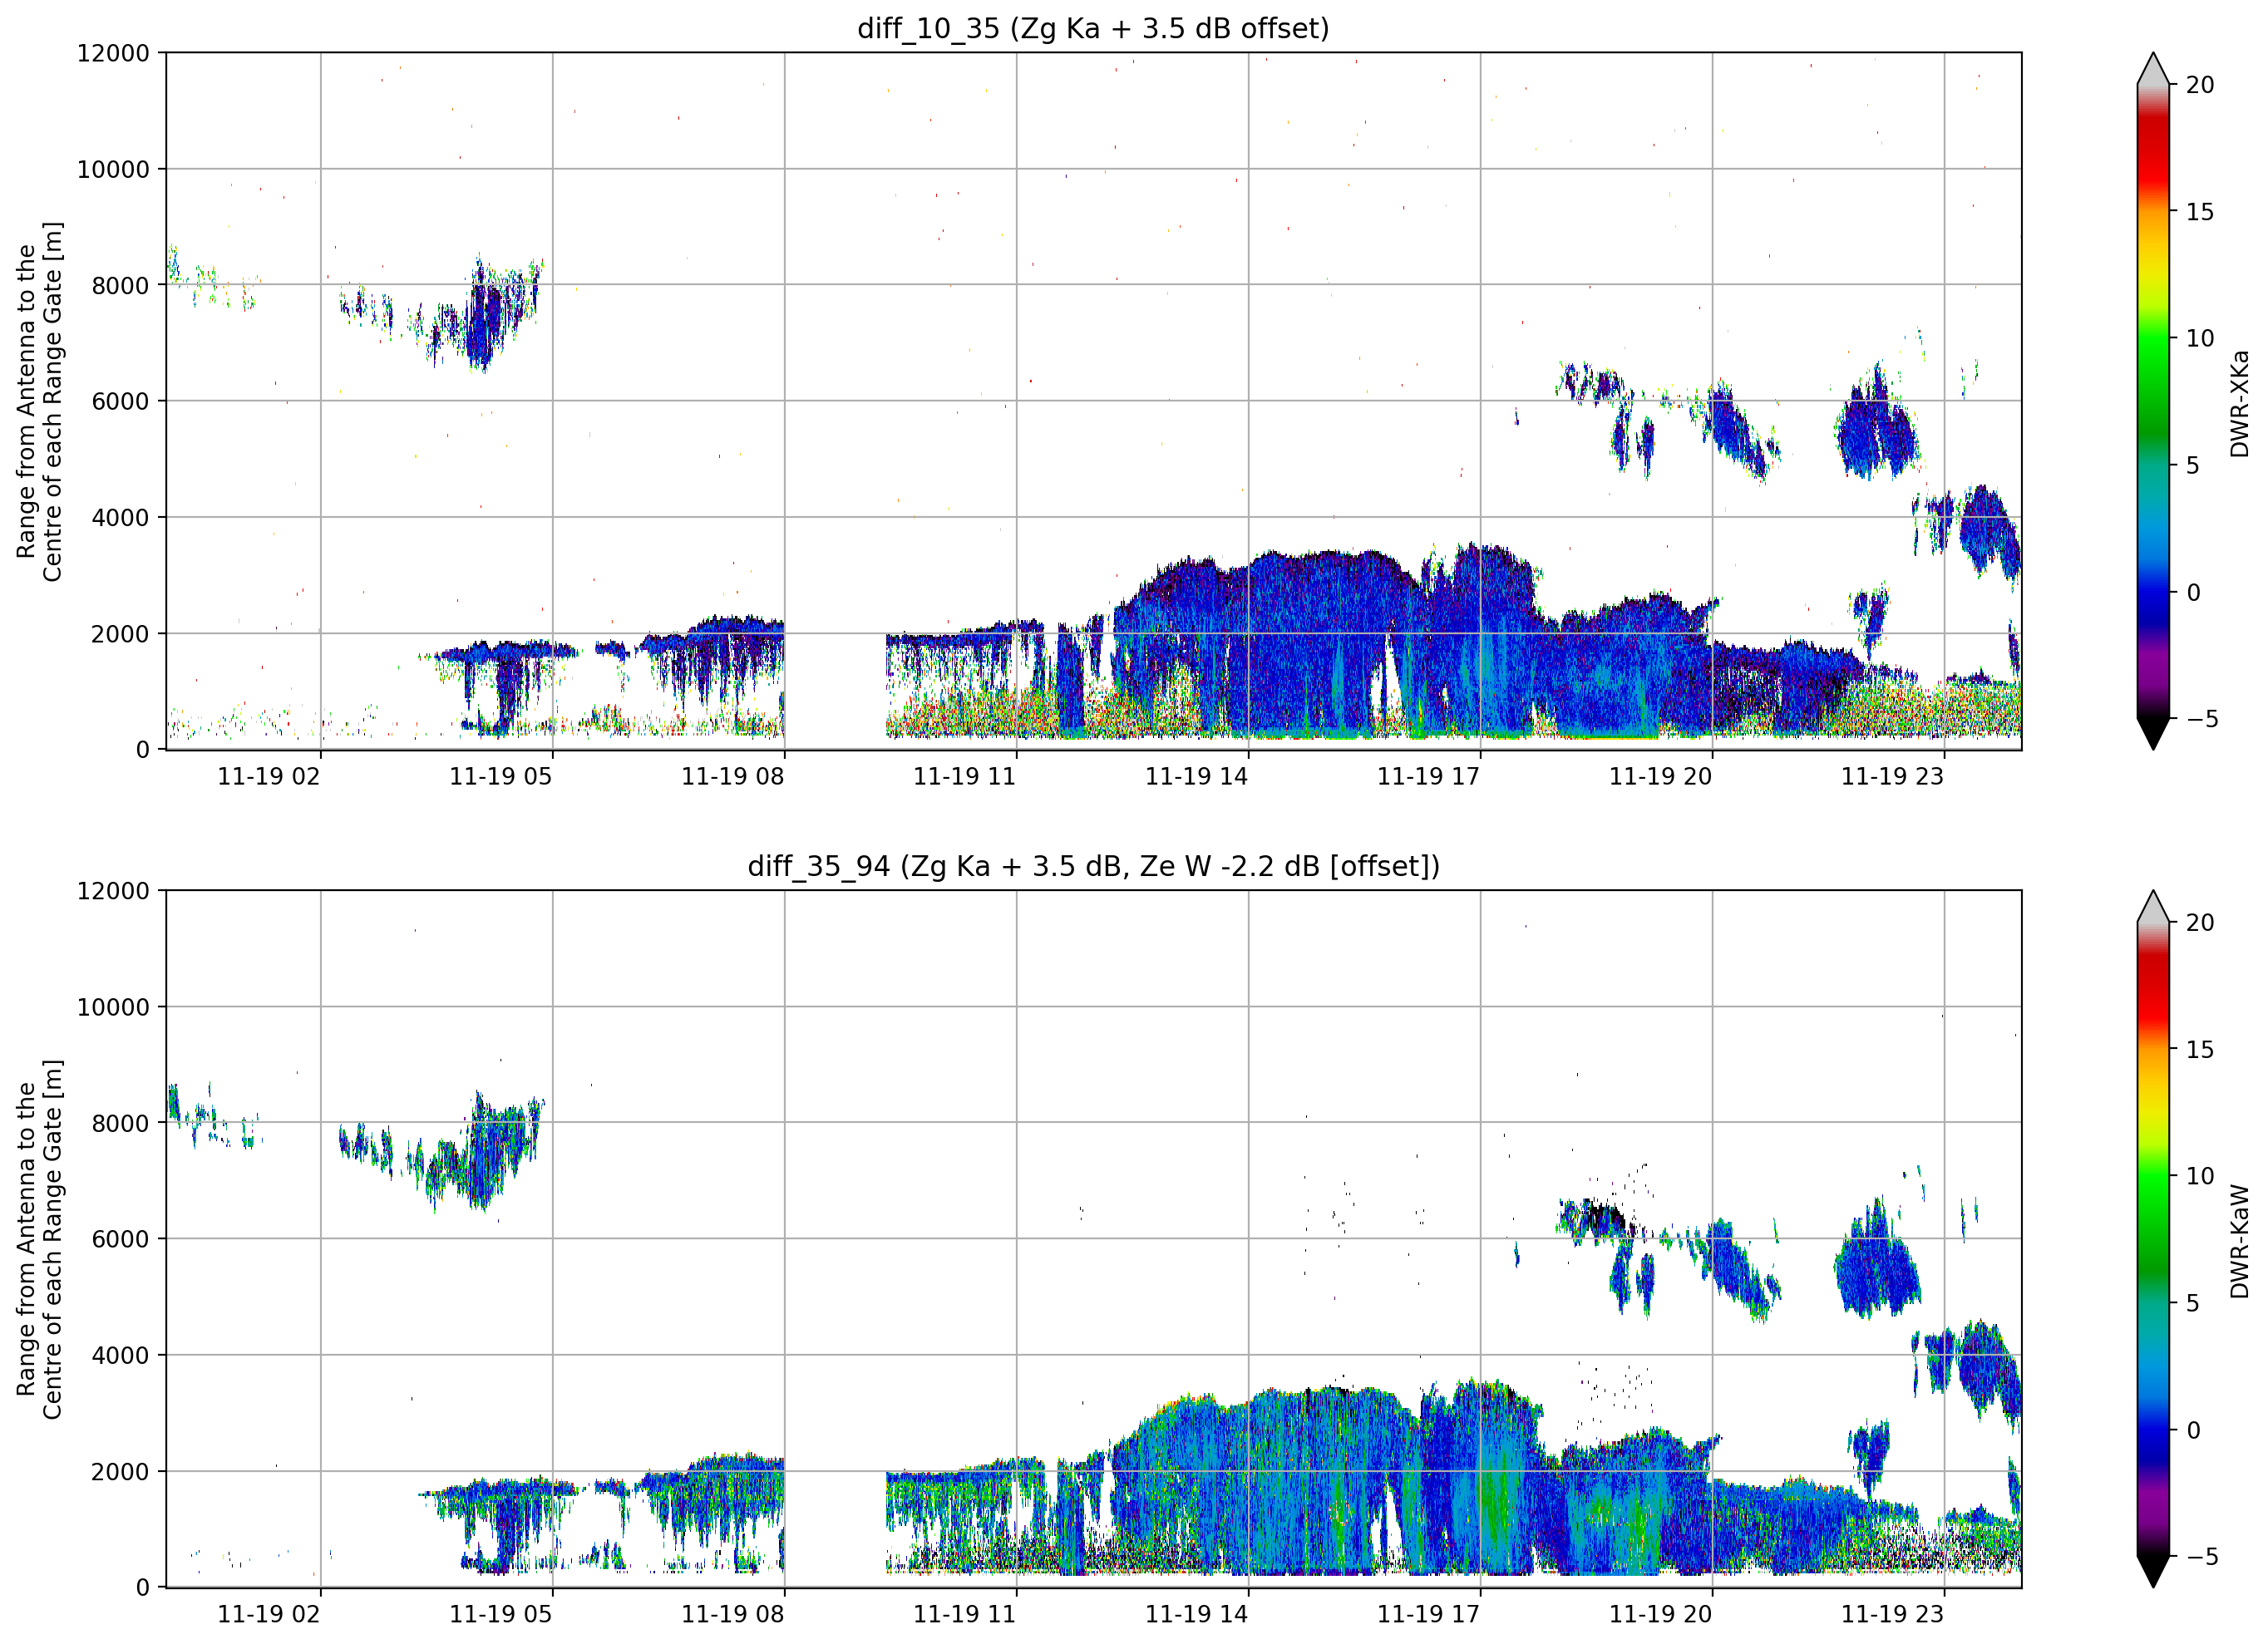2268x1644 pixels.
Task: Click '11-19 08' tick label under diff_35_94 plot
Action: coord(733,1614)
